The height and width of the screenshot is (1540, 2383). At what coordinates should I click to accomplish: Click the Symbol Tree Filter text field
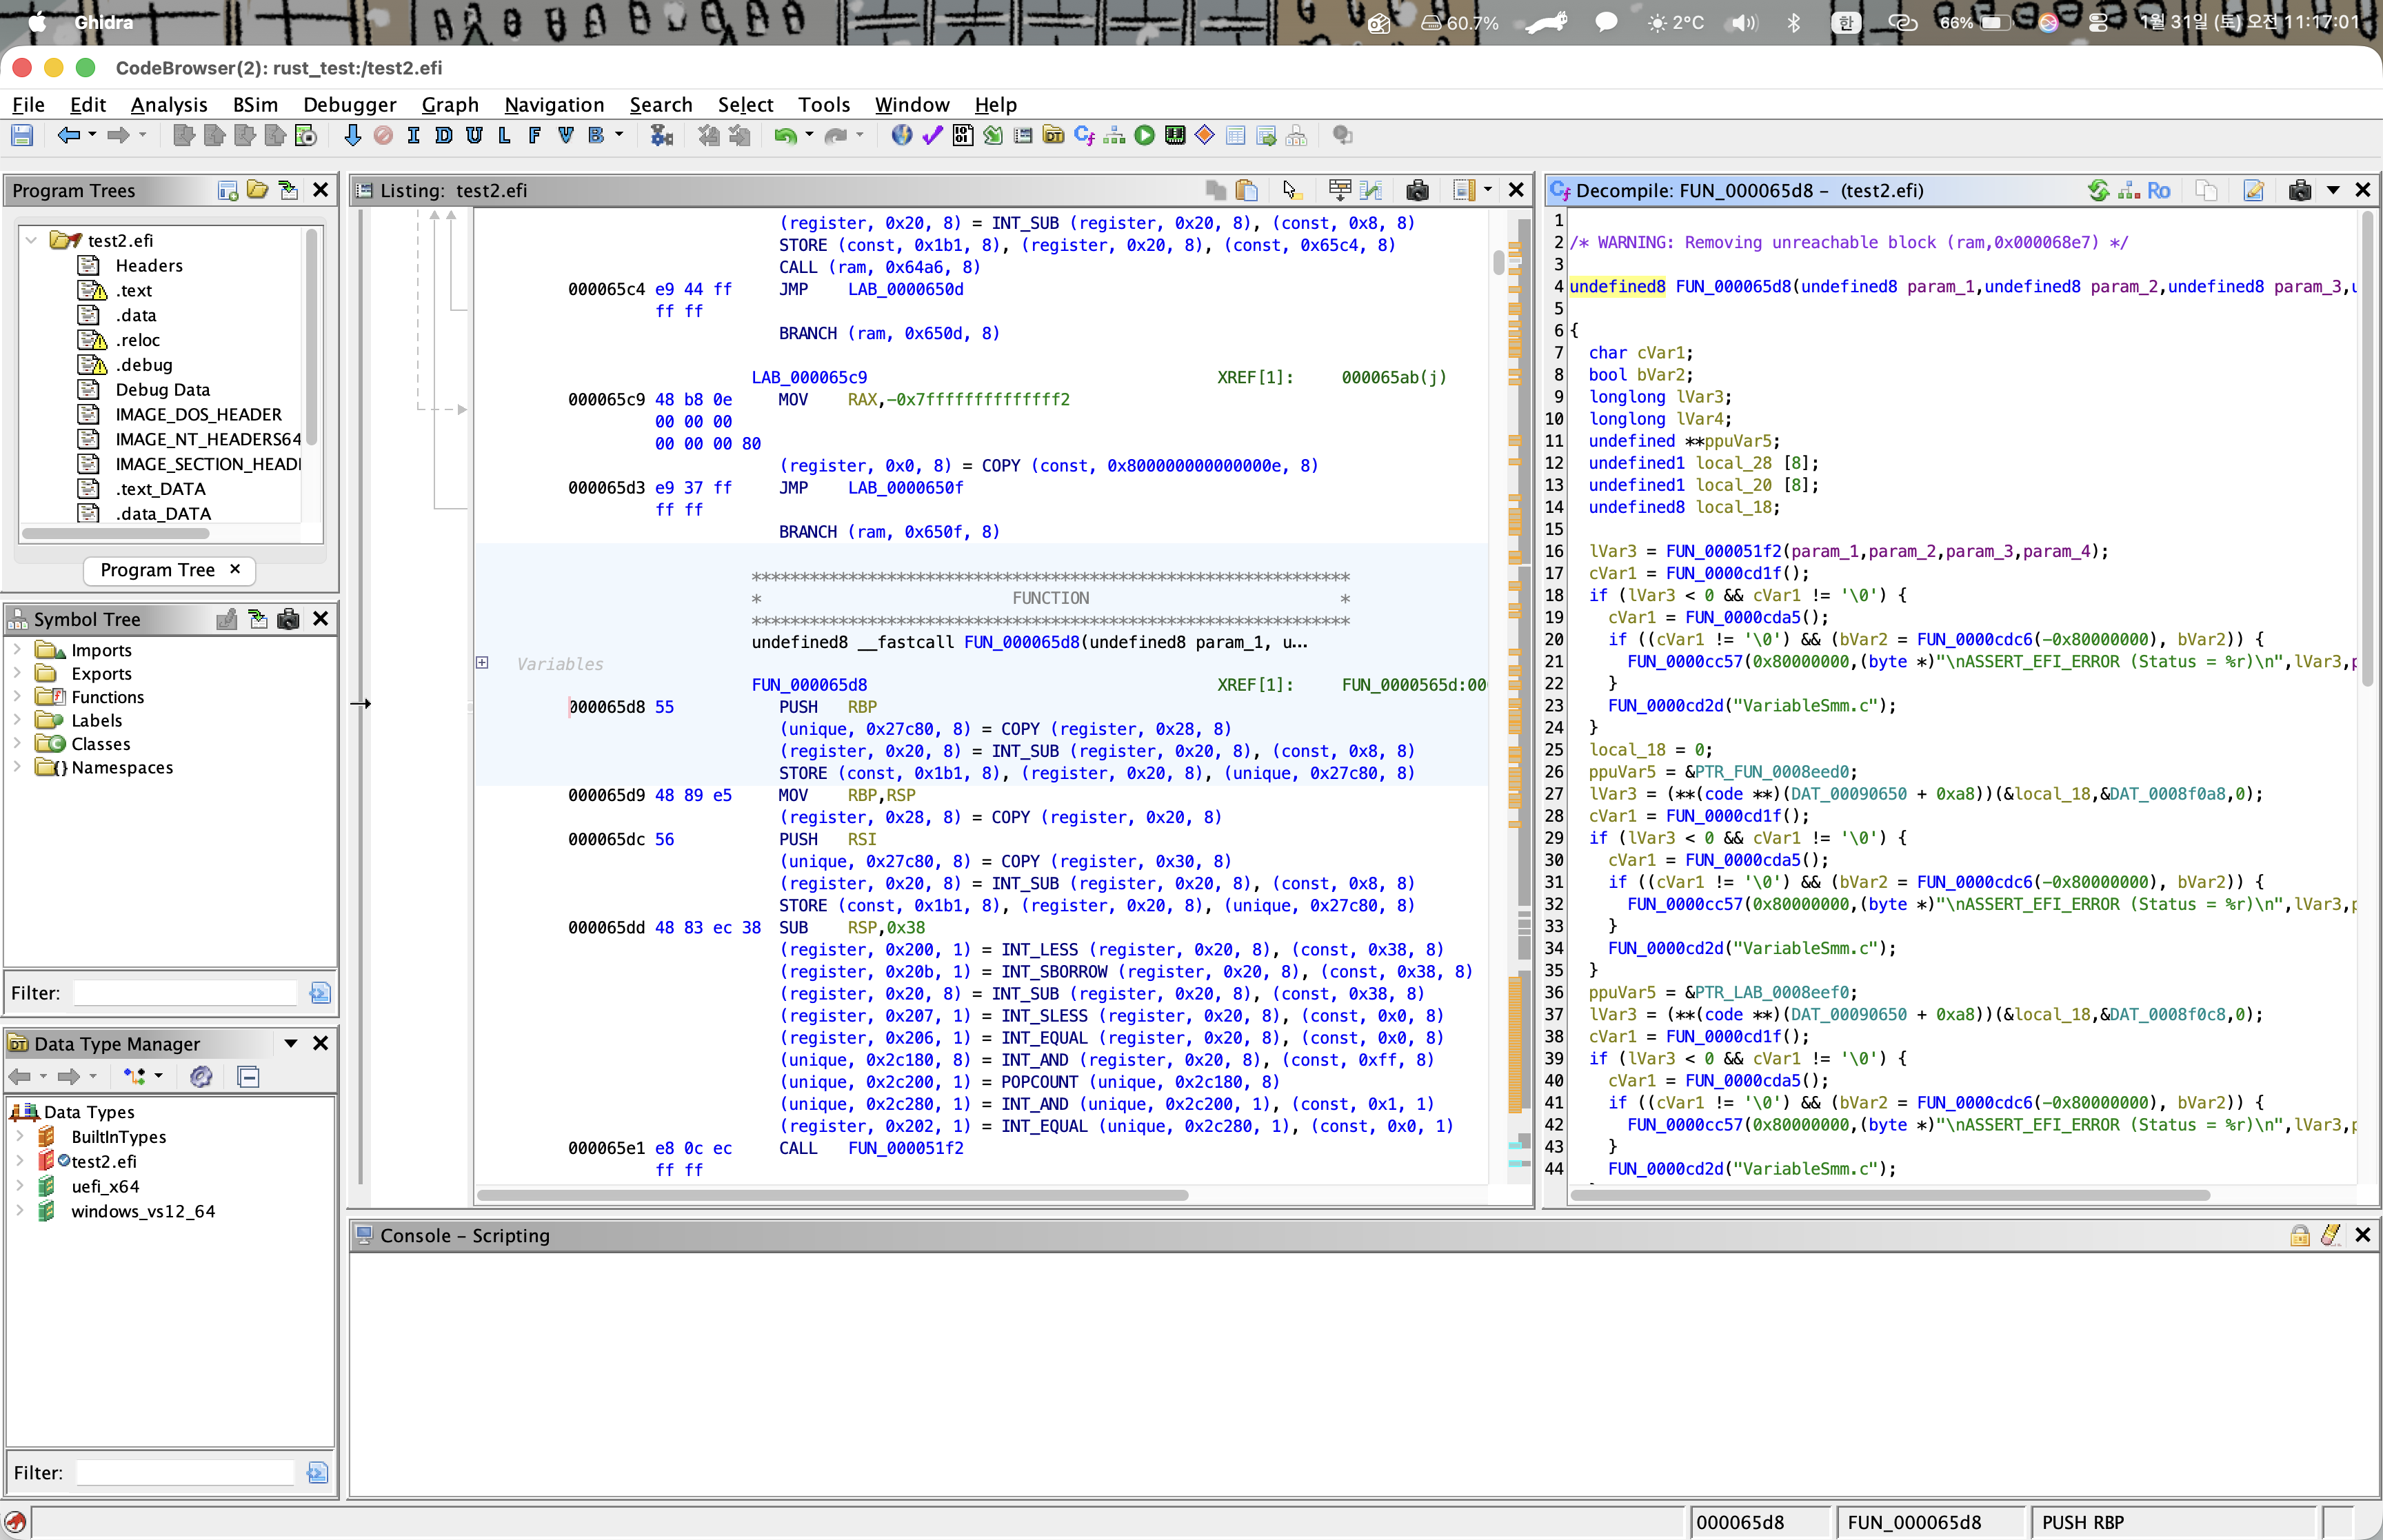pos(186,993)
